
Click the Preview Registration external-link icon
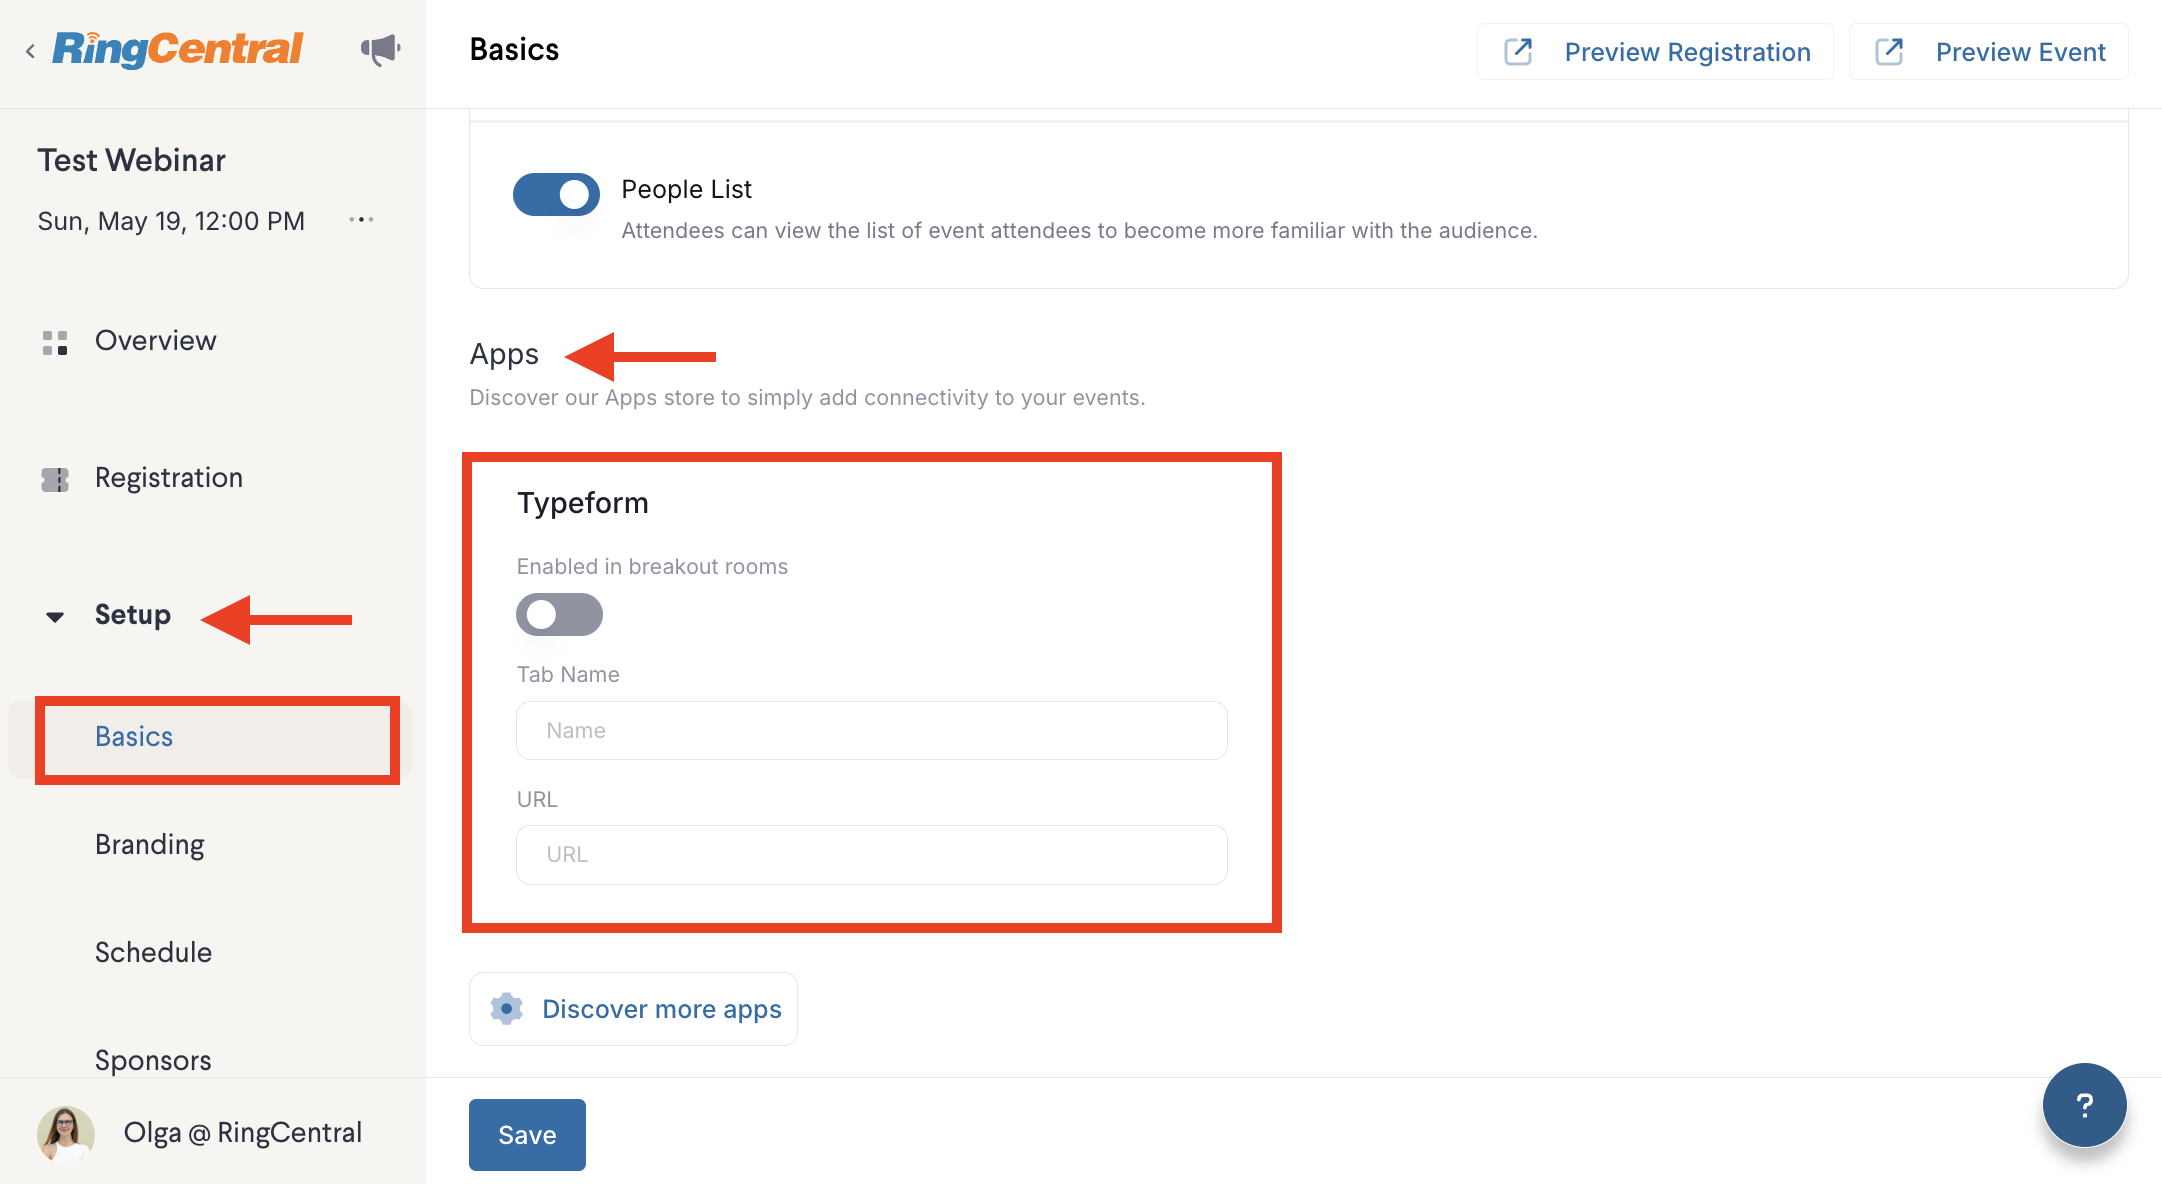tap(1519, 52)
